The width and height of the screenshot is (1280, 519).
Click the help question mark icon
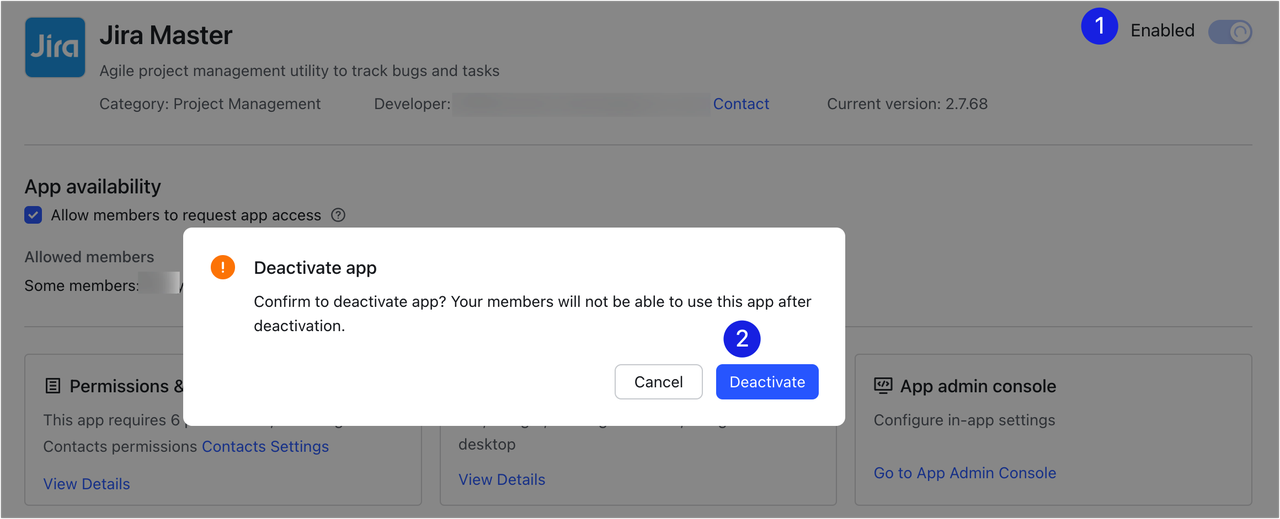pyautogui.click(x=338, y=215)
